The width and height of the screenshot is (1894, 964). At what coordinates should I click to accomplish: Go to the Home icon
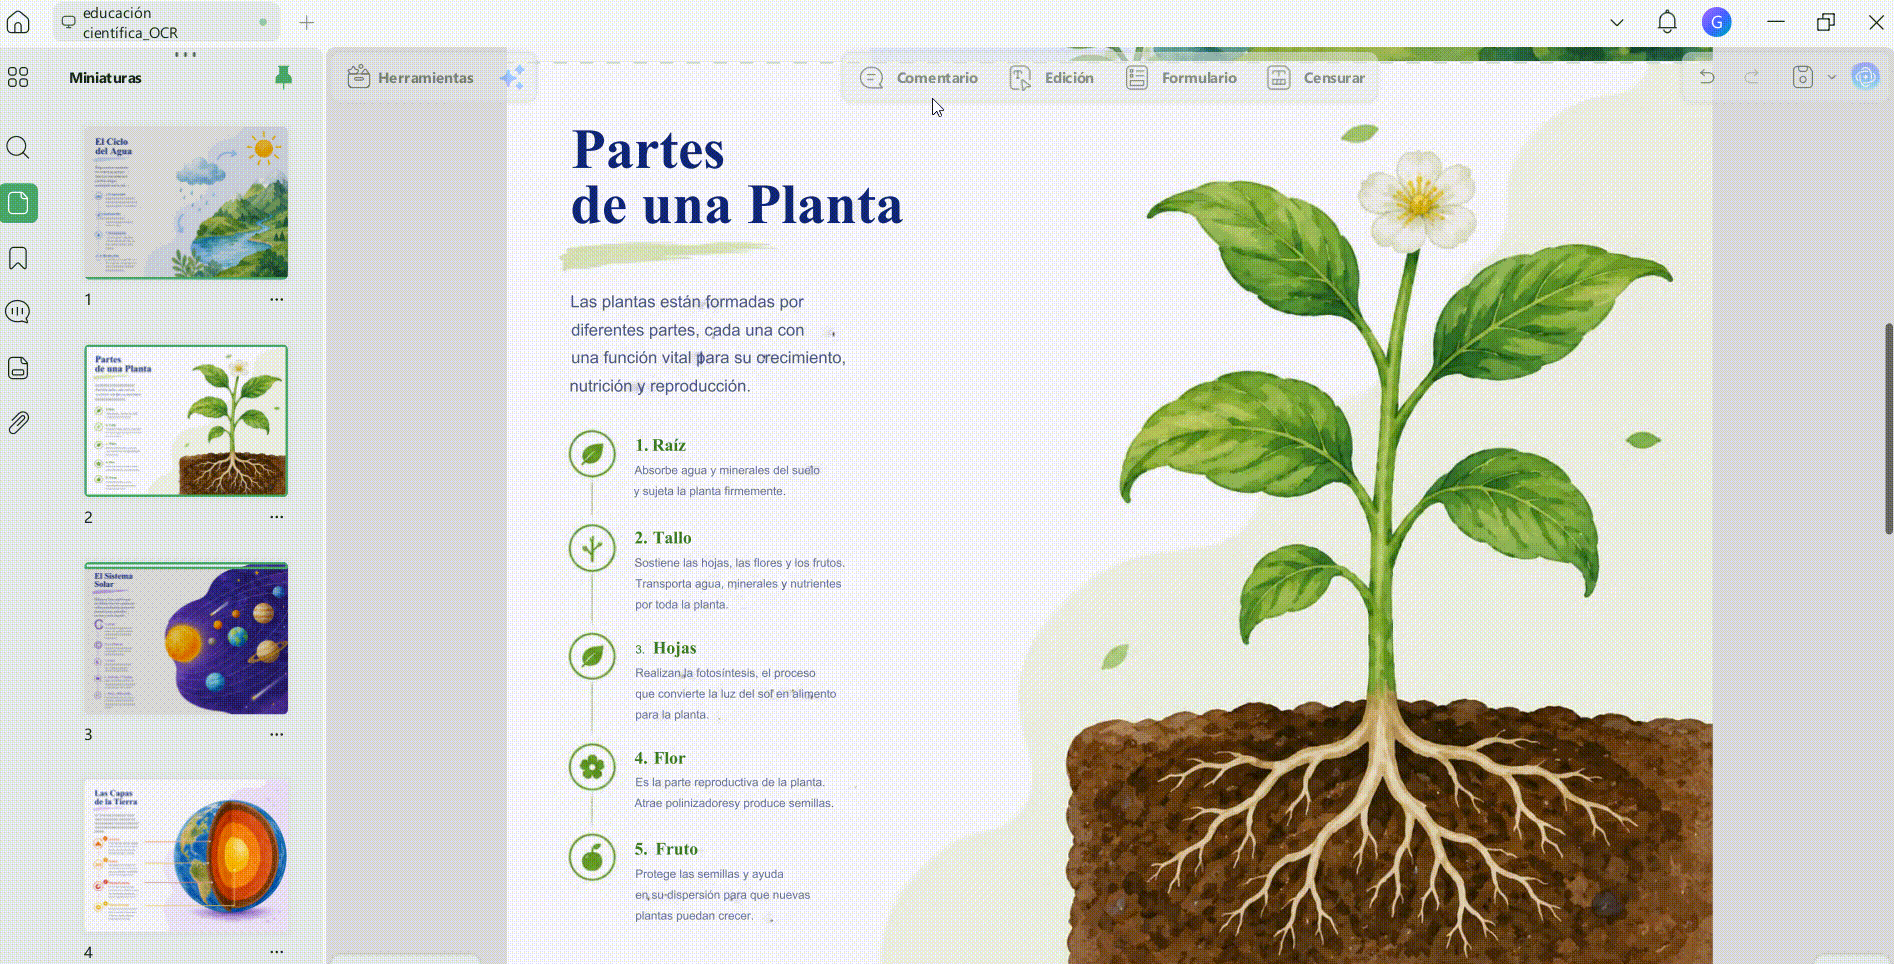click(x=18, y=22)
